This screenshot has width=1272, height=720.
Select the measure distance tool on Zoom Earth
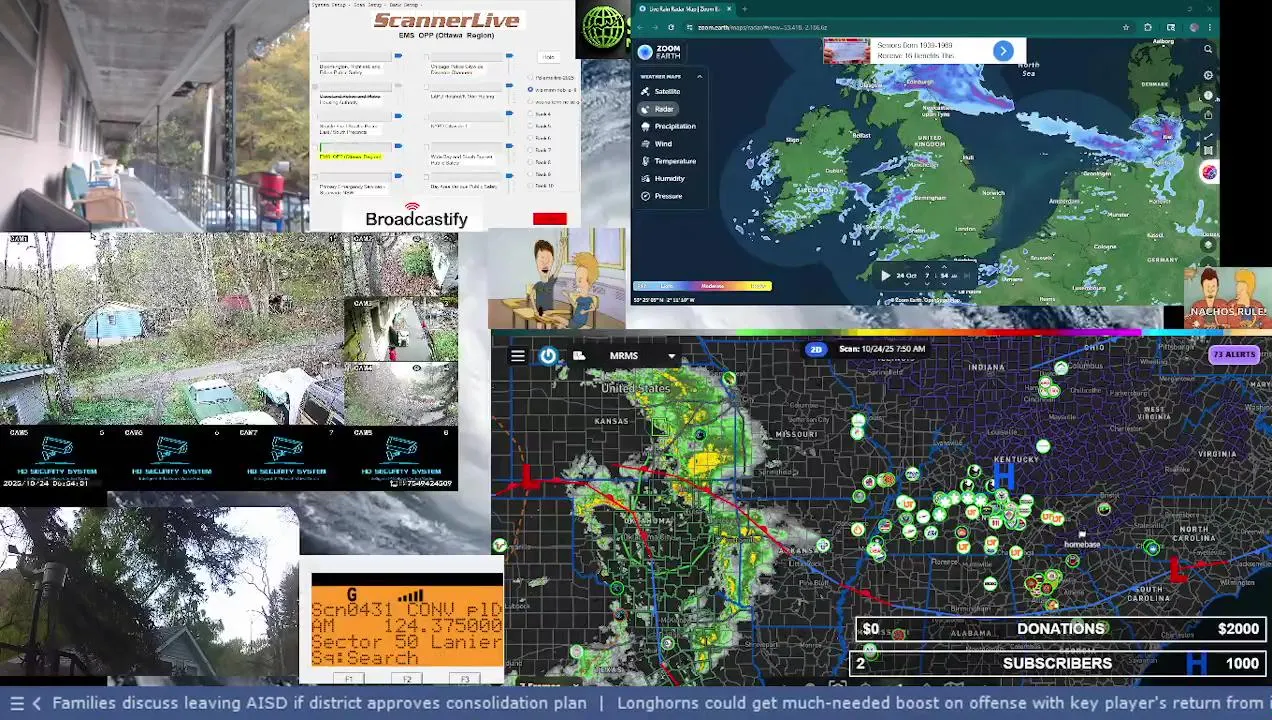click(1208, 136)
